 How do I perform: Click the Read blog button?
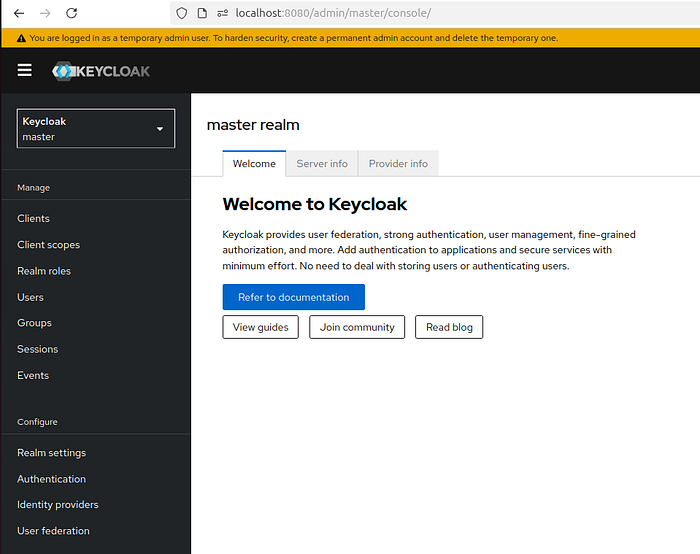coord(449,327)
